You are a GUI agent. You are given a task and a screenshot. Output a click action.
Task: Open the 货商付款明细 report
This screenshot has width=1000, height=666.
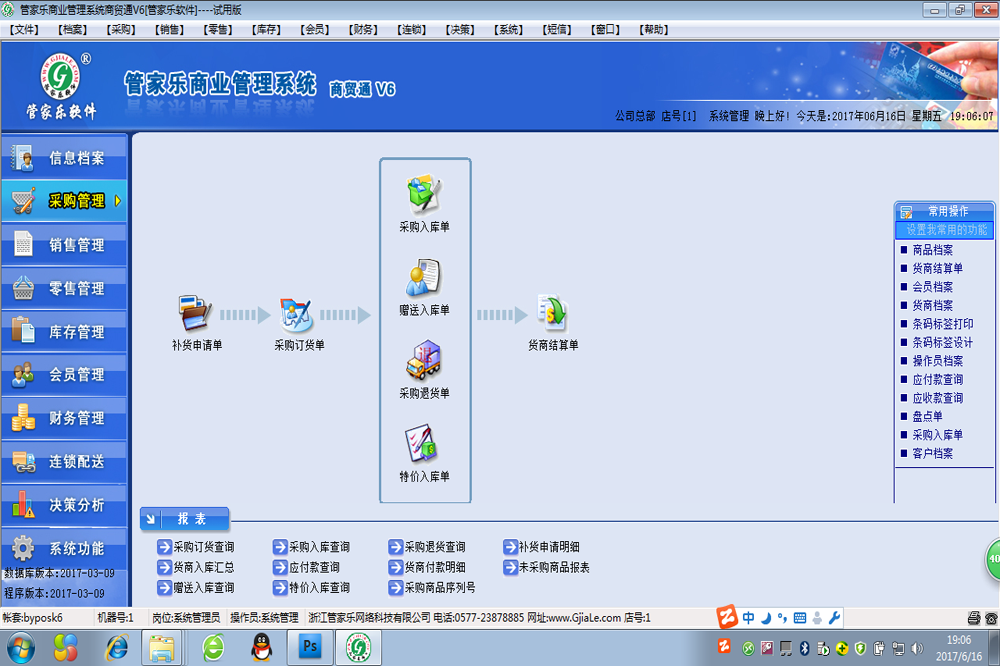pyautogui.click(x=427, y=567)
